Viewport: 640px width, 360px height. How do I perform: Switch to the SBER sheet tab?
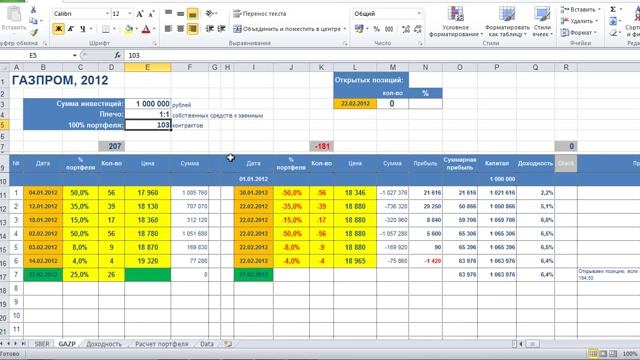click(42, 344)
